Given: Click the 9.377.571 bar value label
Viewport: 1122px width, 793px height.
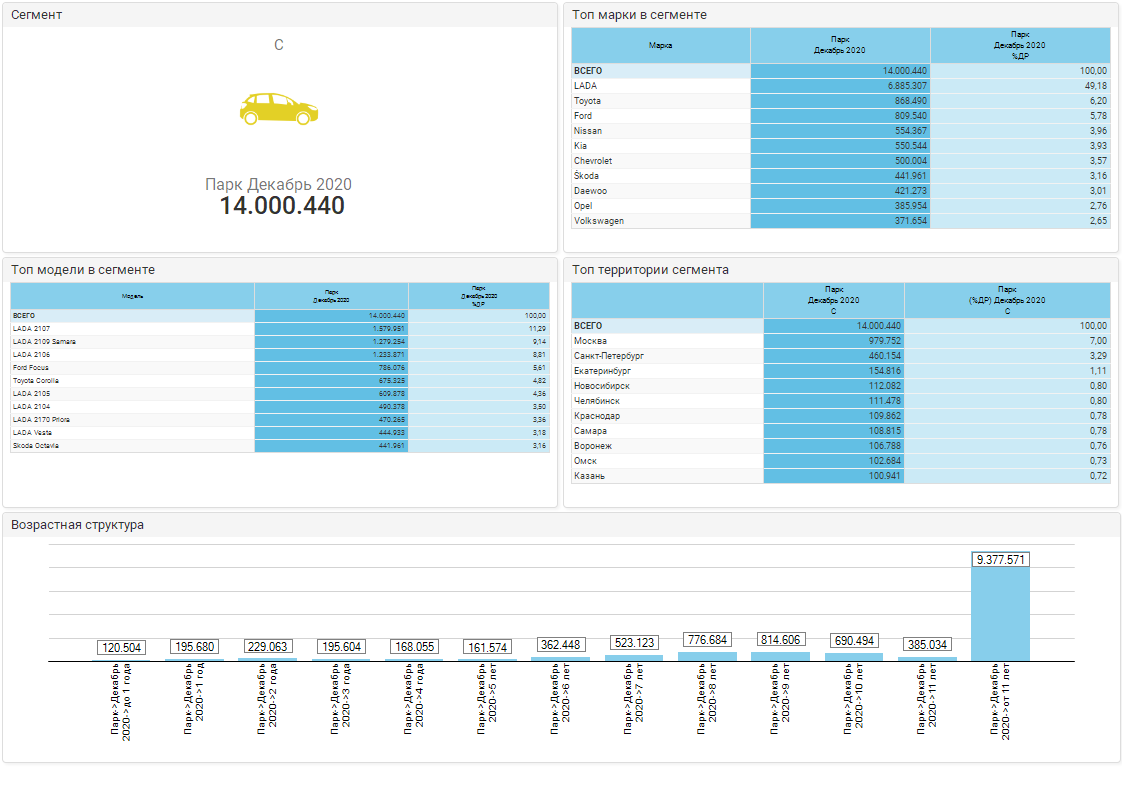Looking at the screenshot, I should pyautogui.click(x=1001, y=560).
